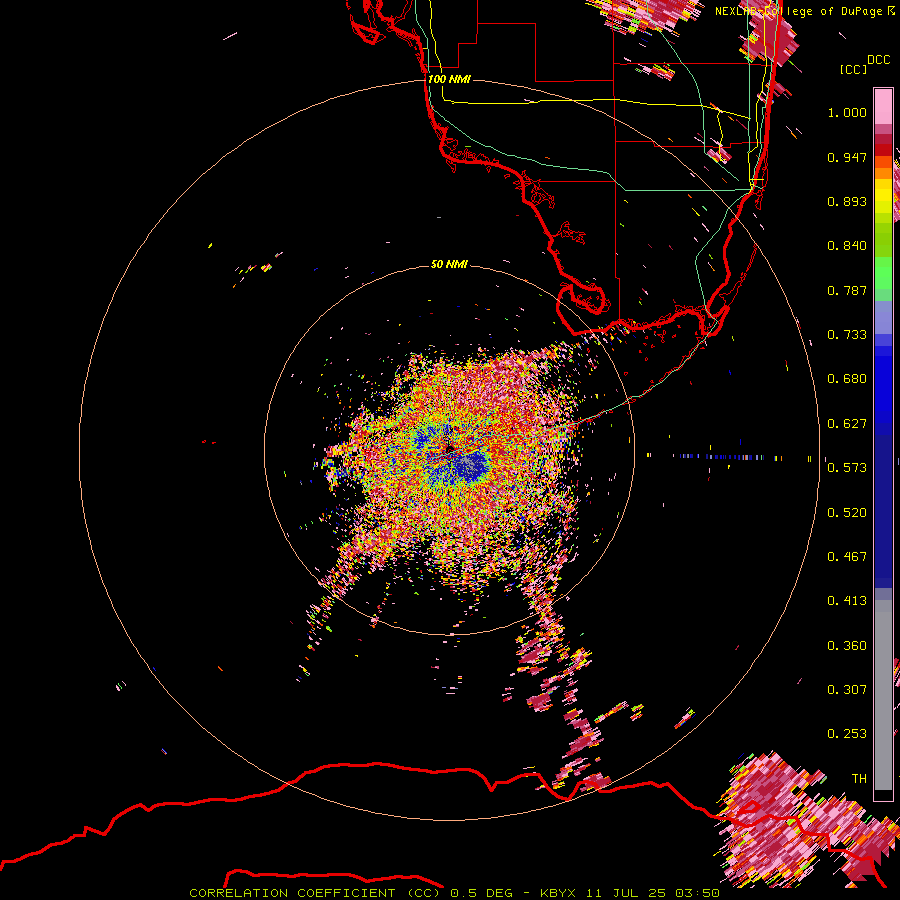Pick the light pink top color bar segment

[883, 106]
